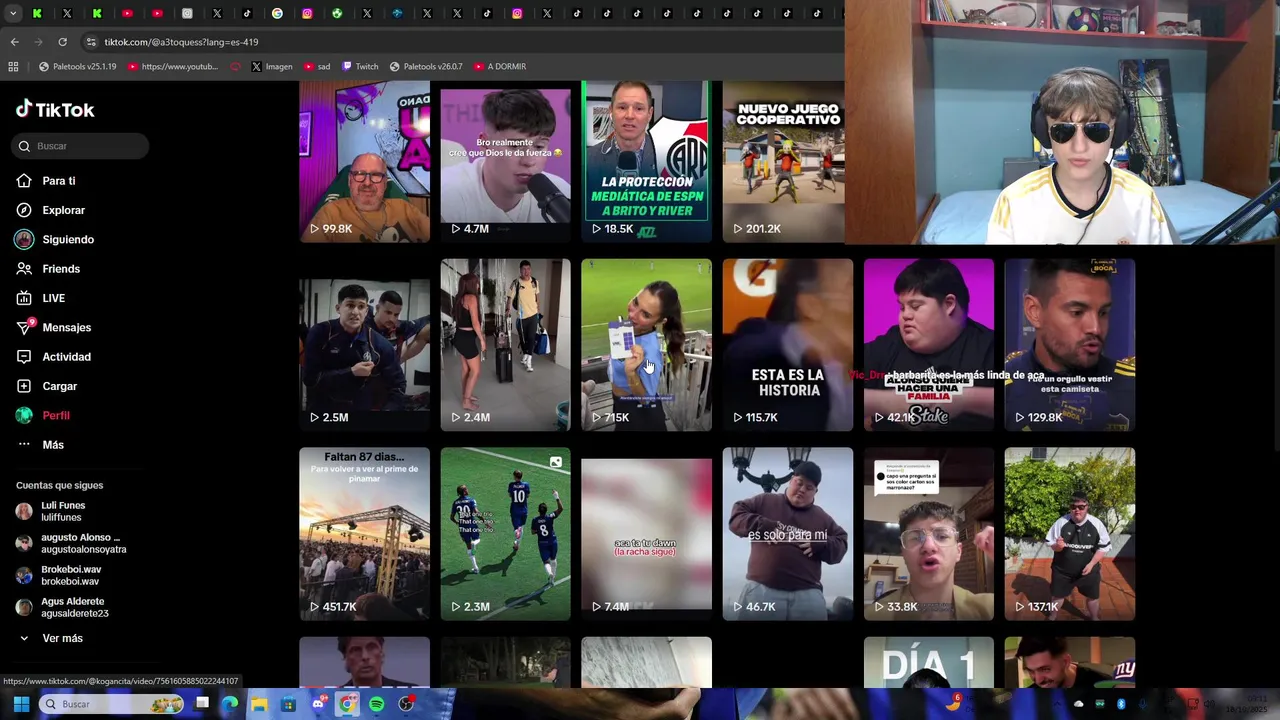Click the TikTok logo
1280x720 pixels.
[x=55, y=110]
